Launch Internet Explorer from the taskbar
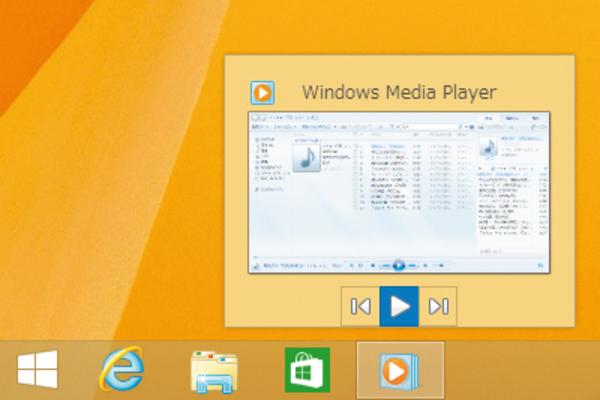600x400 pixels. (x=122, y=369)
